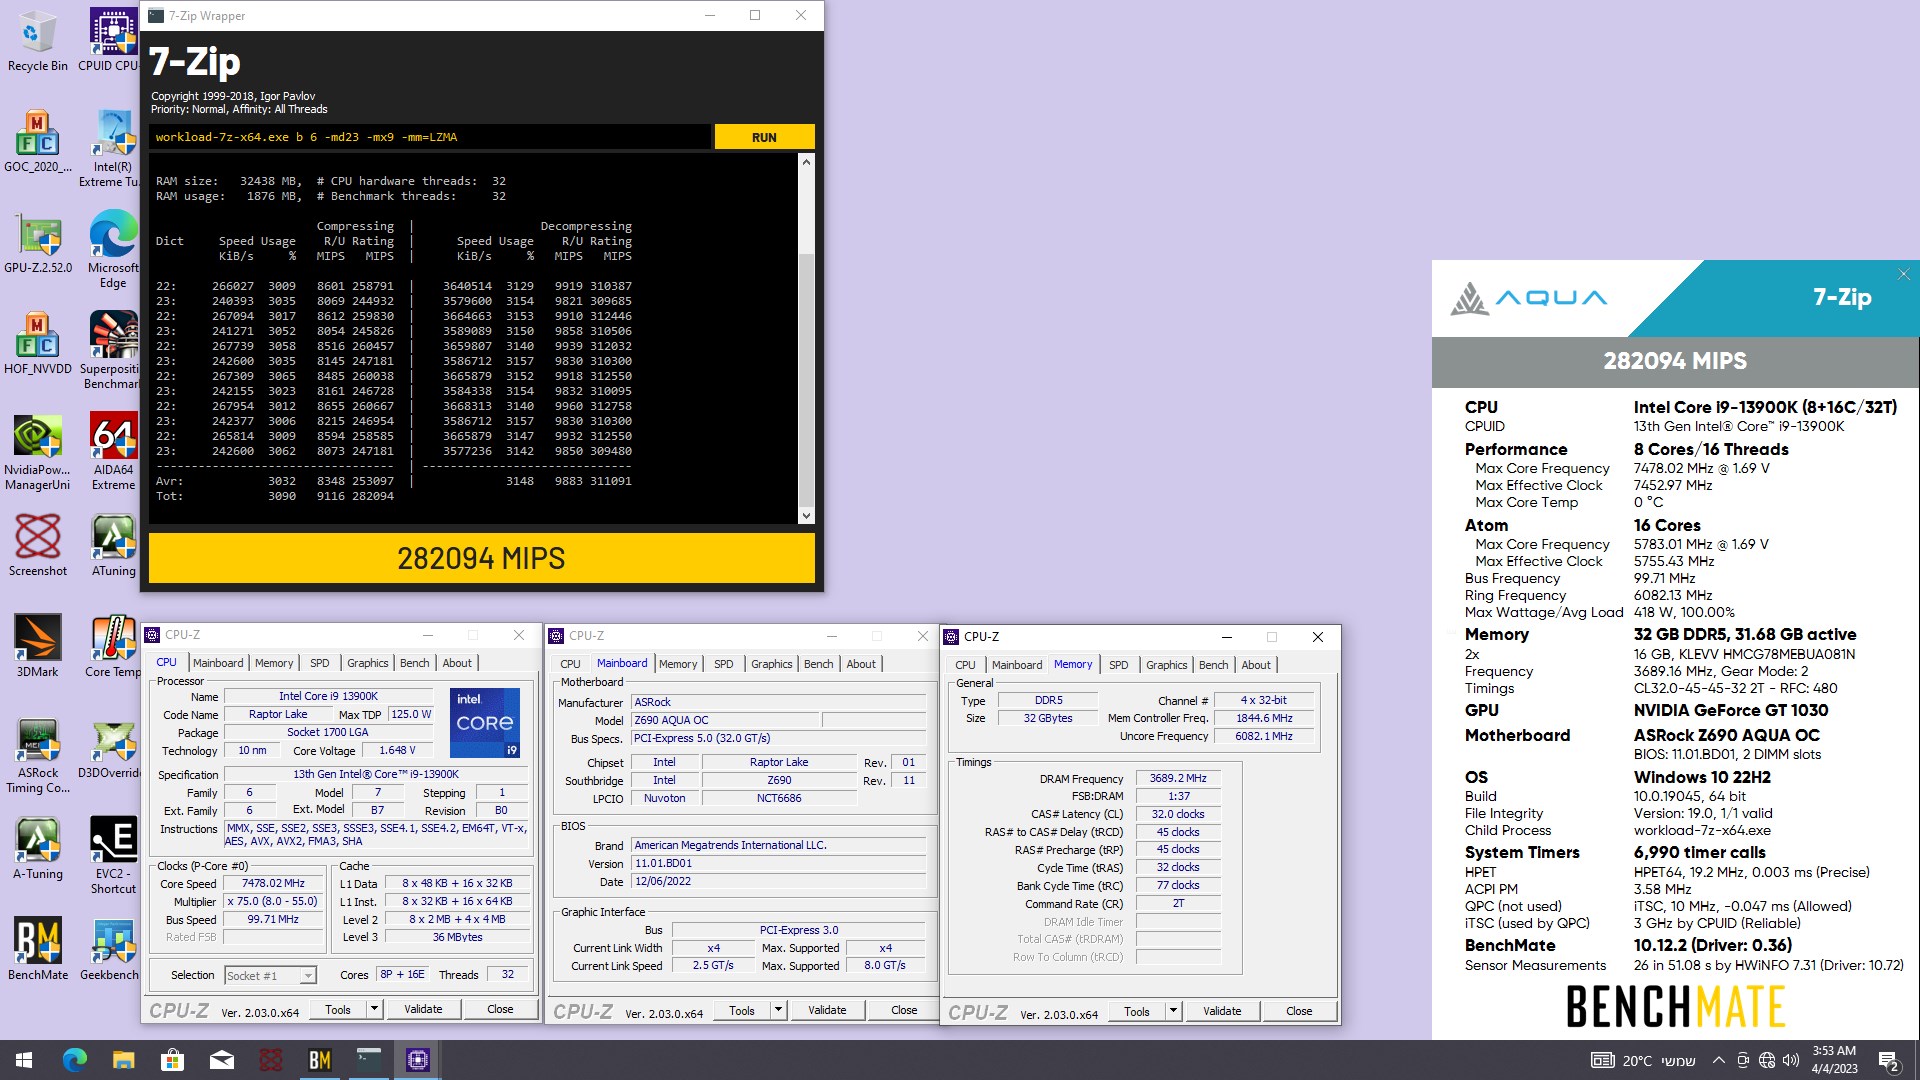Open HOF_NVVDD desktop icon

click(x=37, y=344)
